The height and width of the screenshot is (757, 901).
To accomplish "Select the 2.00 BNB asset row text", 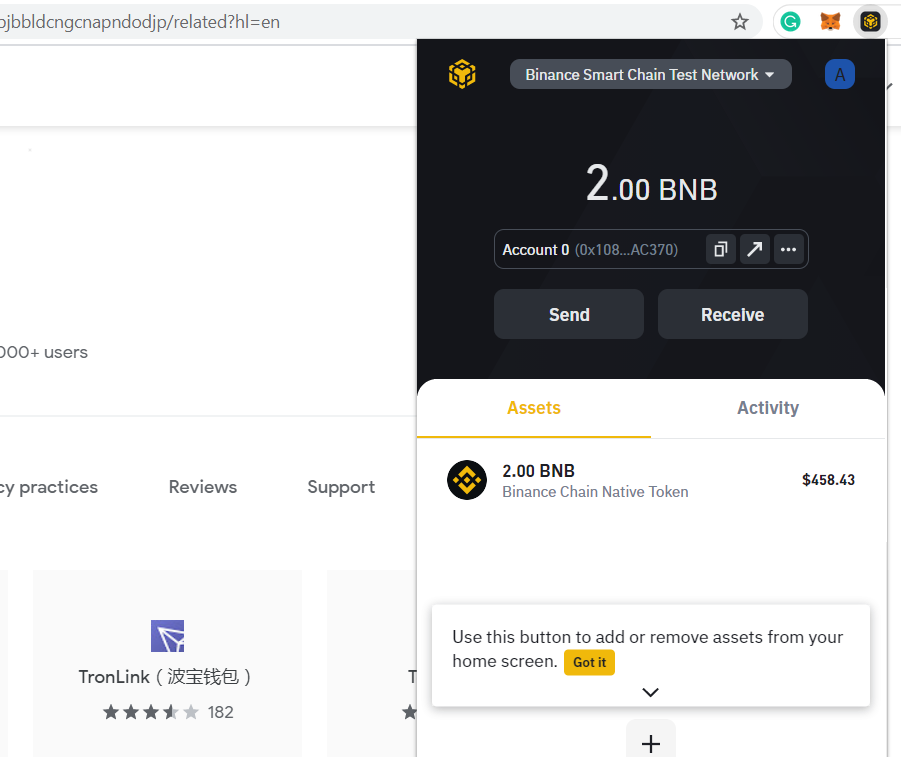I will point(538,471).
